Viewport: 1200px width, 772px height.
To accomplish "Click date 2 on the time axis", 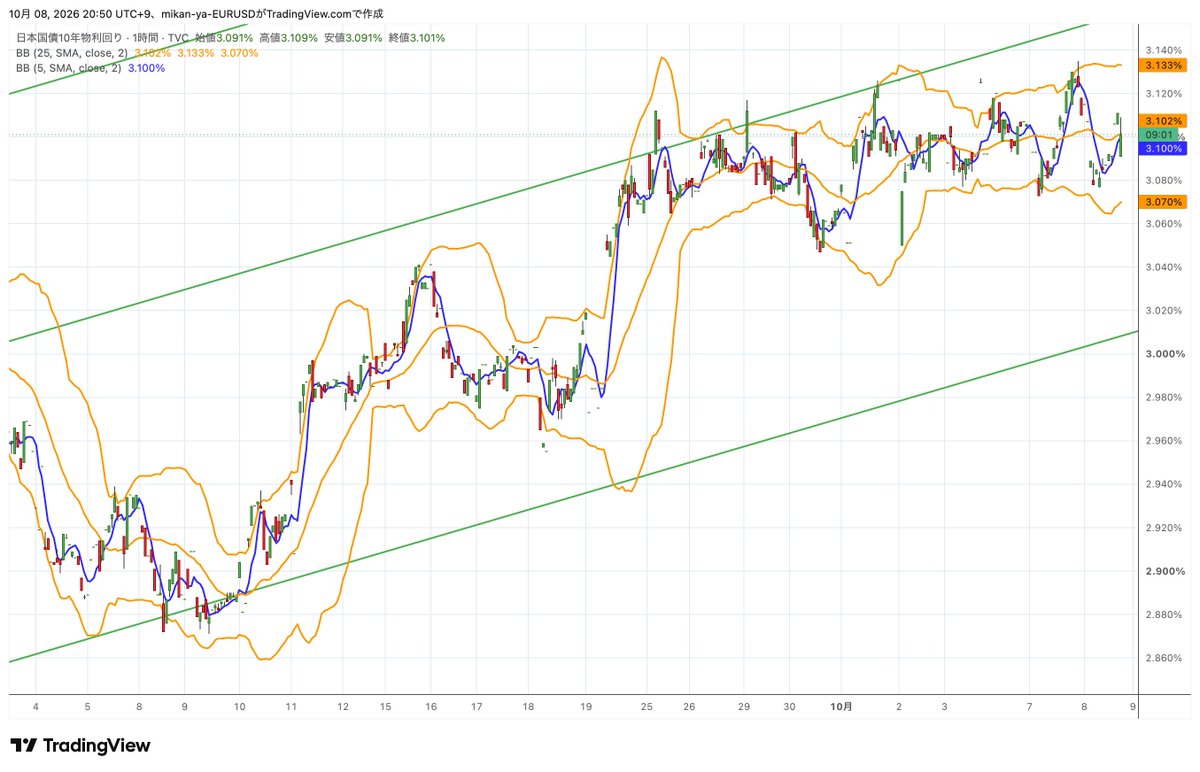I will click(899, 707).
